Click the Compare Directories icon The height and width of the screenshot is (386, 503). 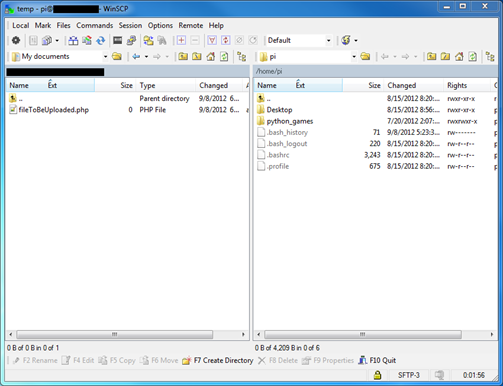[73, 40]
